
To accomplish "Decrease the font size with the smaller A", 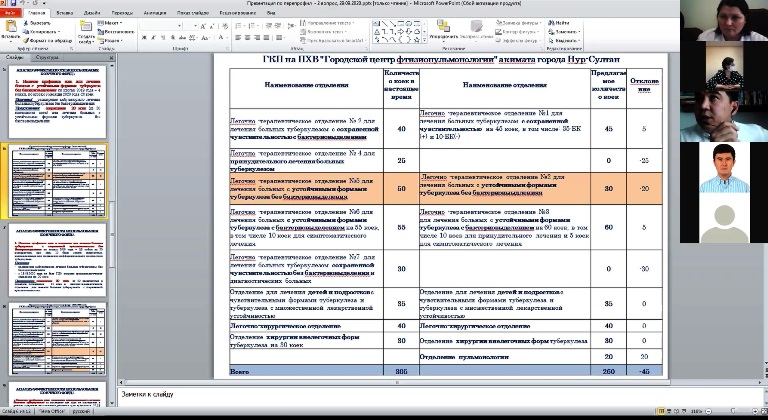I will (x=213, y=26).
